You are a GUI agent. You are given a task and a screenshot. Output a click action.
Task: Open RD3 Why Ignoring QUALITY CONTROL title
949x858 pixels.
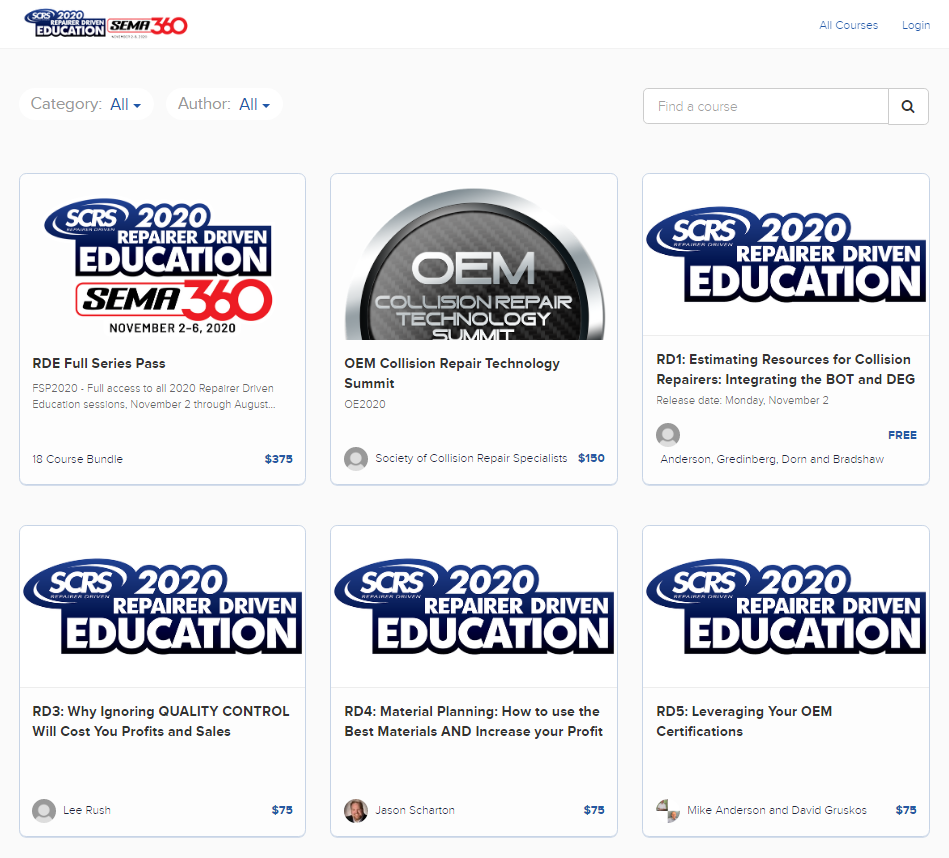[160, 721]
